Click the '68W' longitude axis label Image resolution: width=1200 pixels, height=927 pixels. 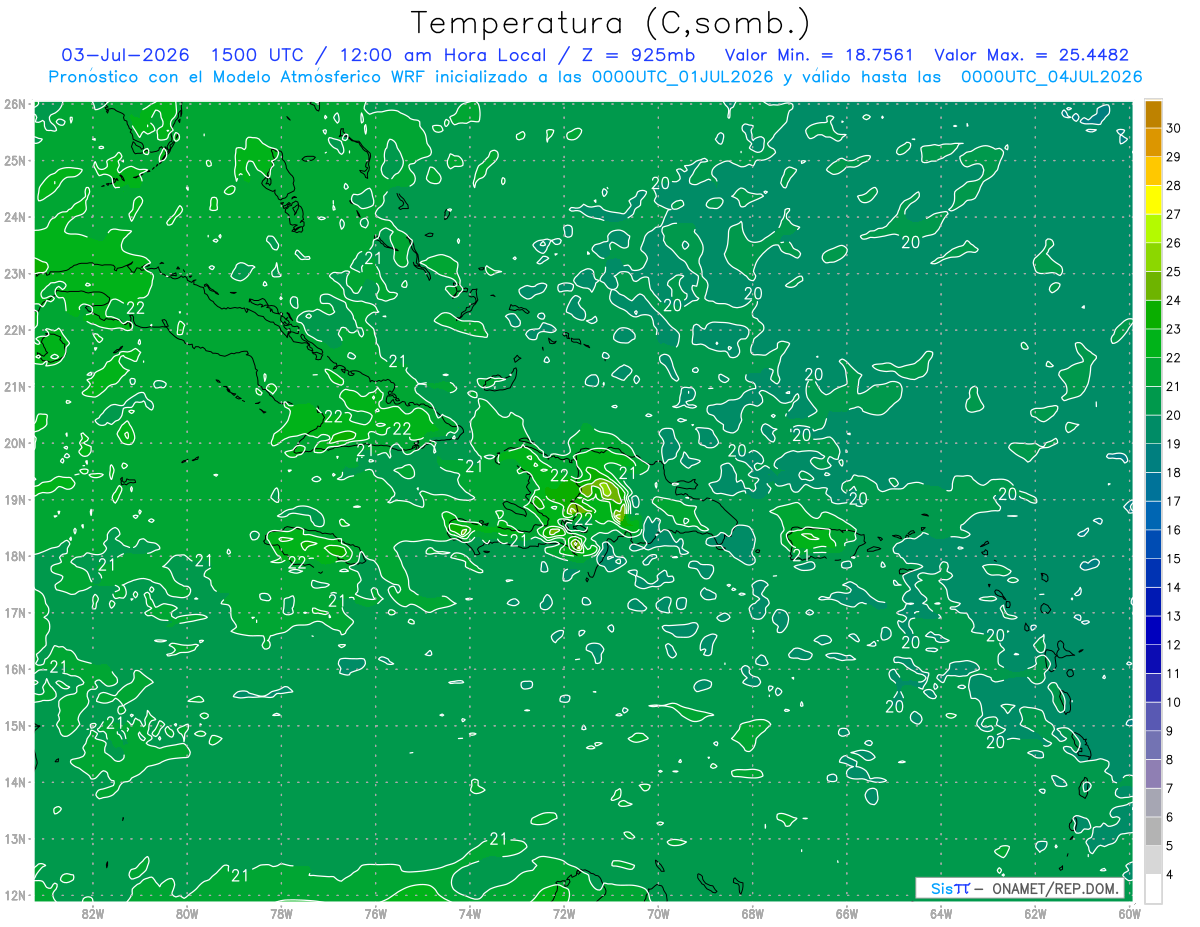[x=752, y=913]
